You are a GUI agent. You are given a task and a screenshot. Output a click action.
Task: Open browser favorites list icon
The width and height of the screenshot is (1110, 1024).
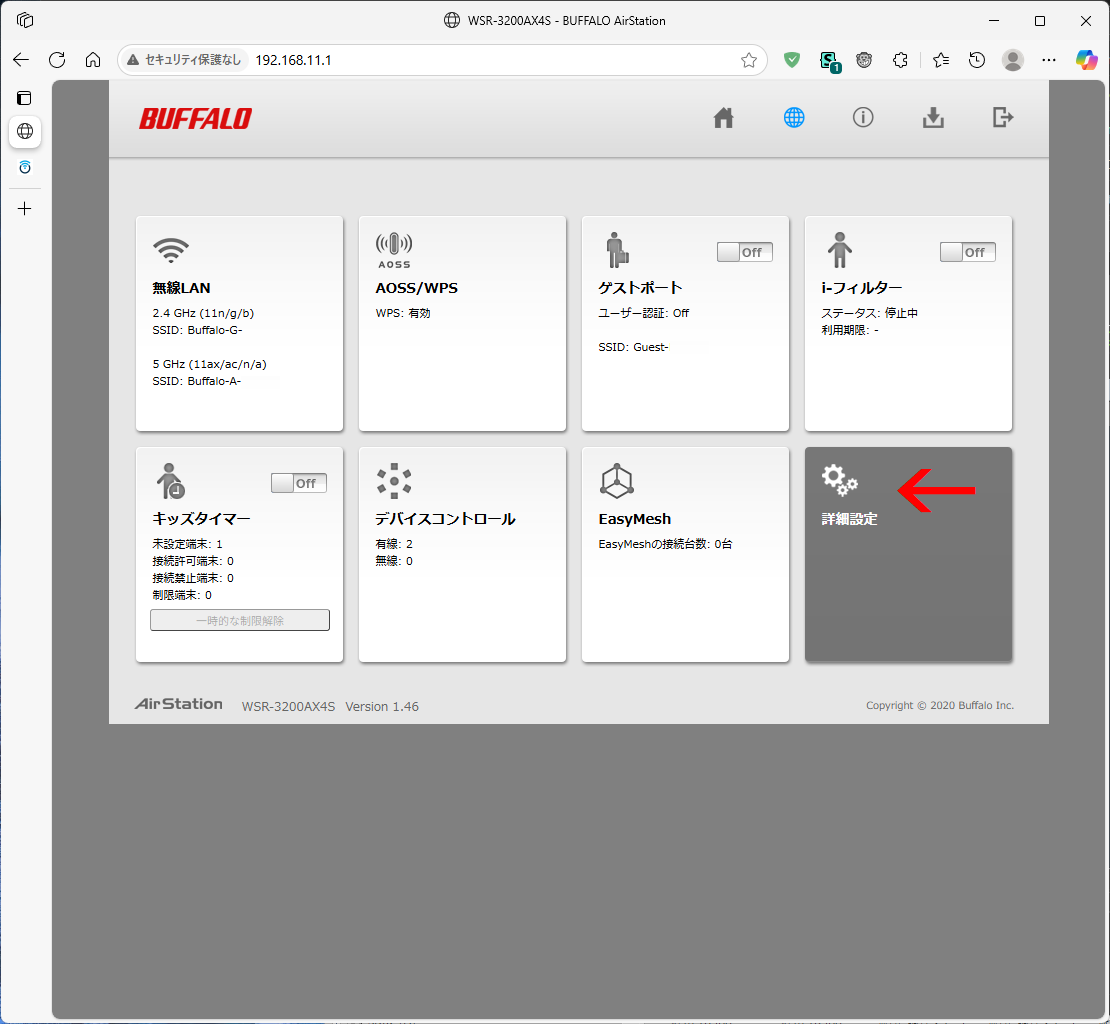pos(941,60)
